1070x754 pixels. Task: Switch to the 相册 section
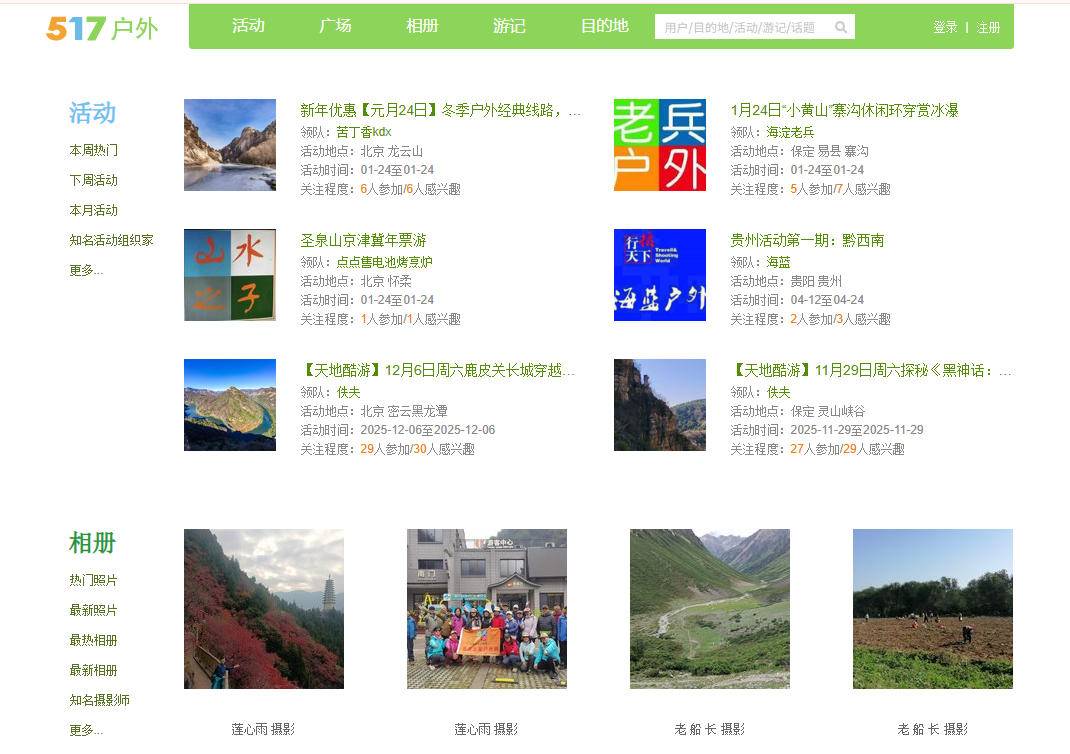tap(422, 26)
